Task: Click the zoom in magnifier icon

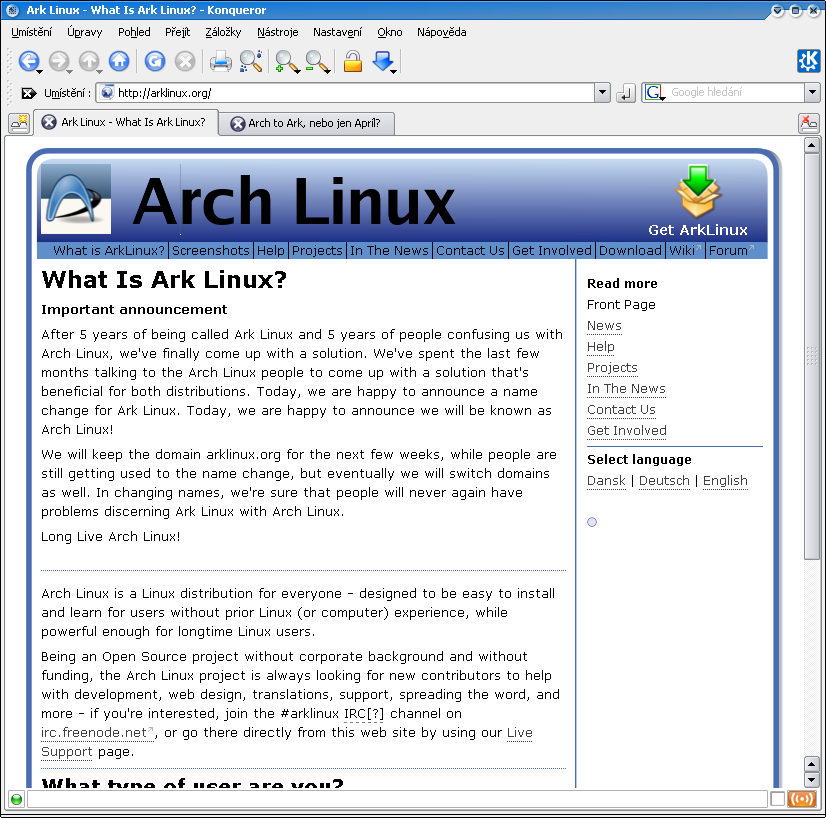Action: (x=287, y=62)
